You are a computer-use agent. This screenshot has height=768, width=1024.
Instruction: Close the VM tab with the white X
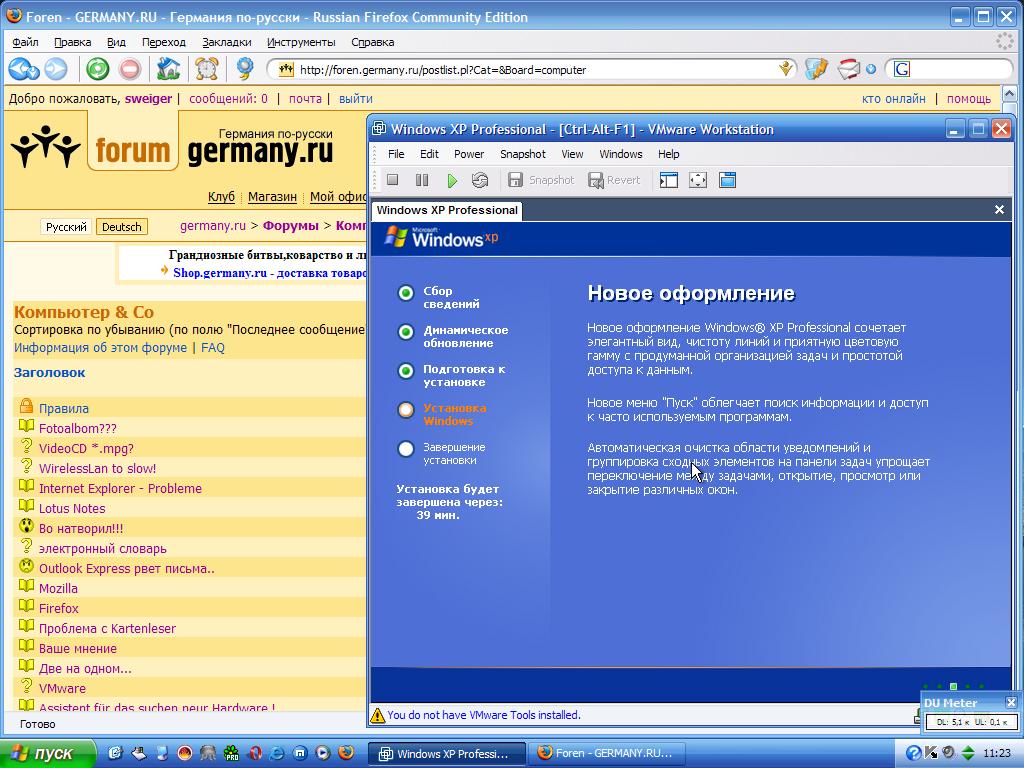click(x=999, y=210)
